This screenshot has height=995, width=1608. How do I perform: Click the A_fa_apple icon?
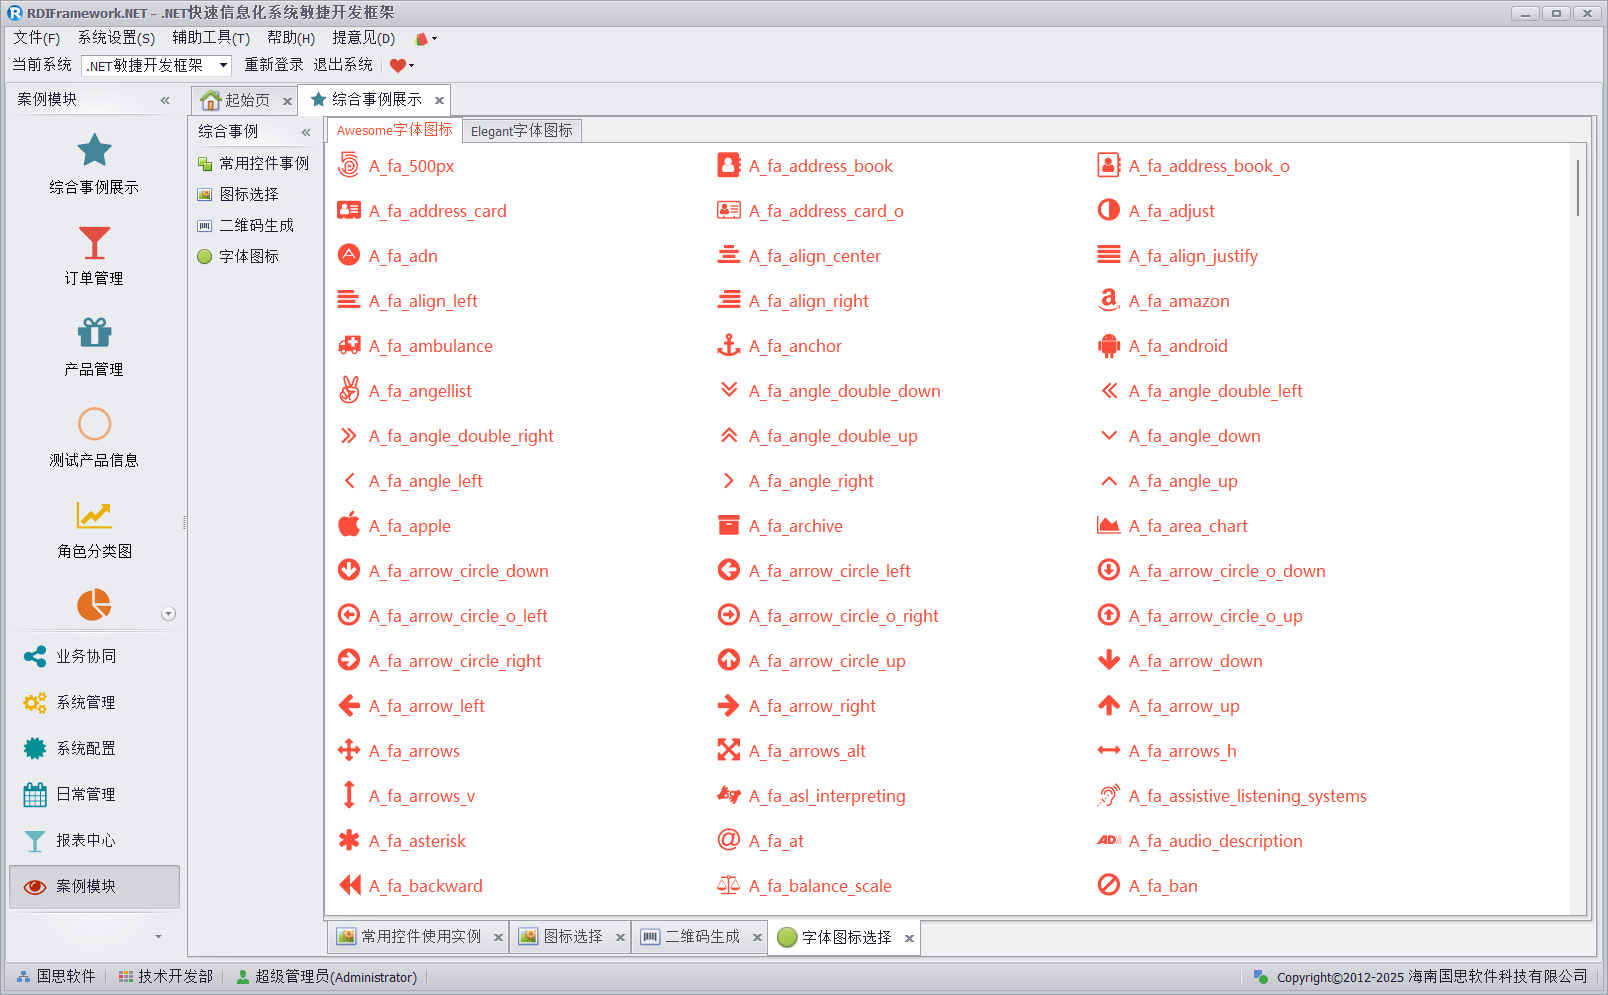349,525
